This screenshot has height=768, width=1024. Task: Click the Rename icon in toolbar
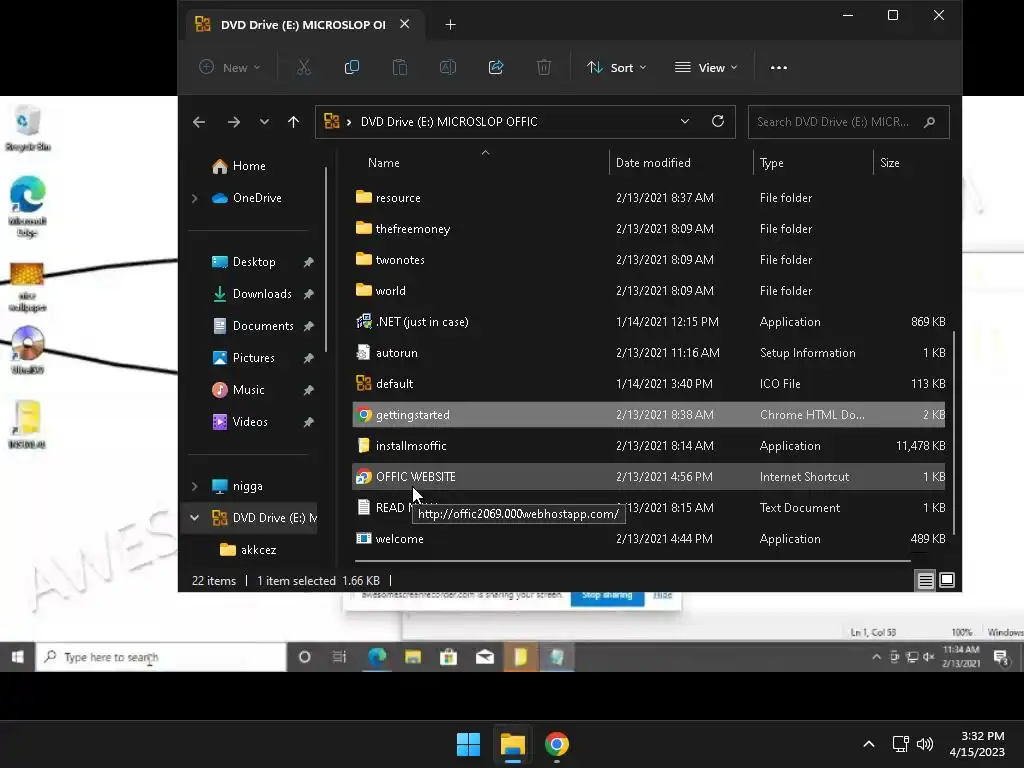click(447, 67)
